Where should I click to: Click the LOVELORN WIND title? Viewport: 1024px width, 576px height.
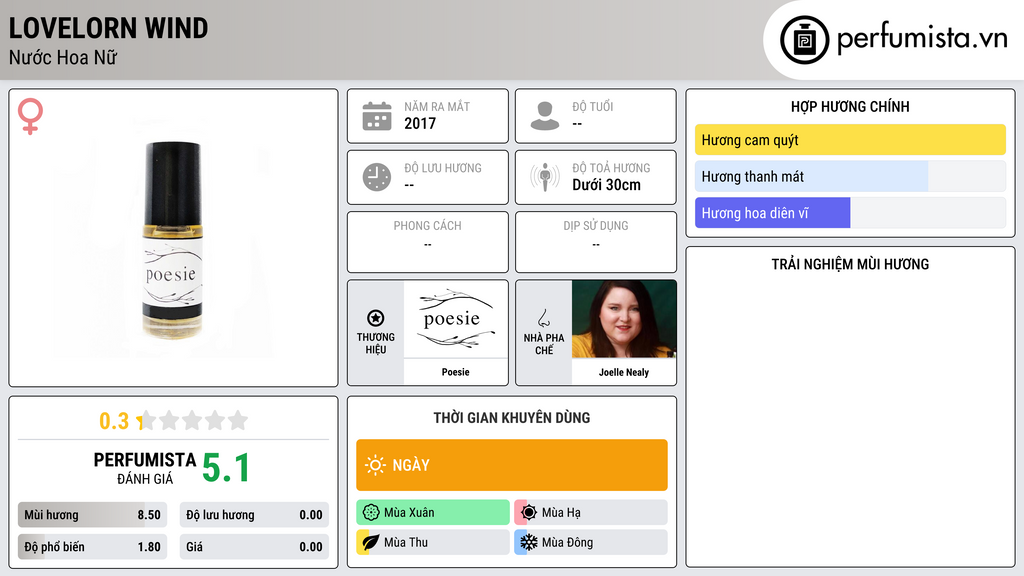tap(108, 28)
